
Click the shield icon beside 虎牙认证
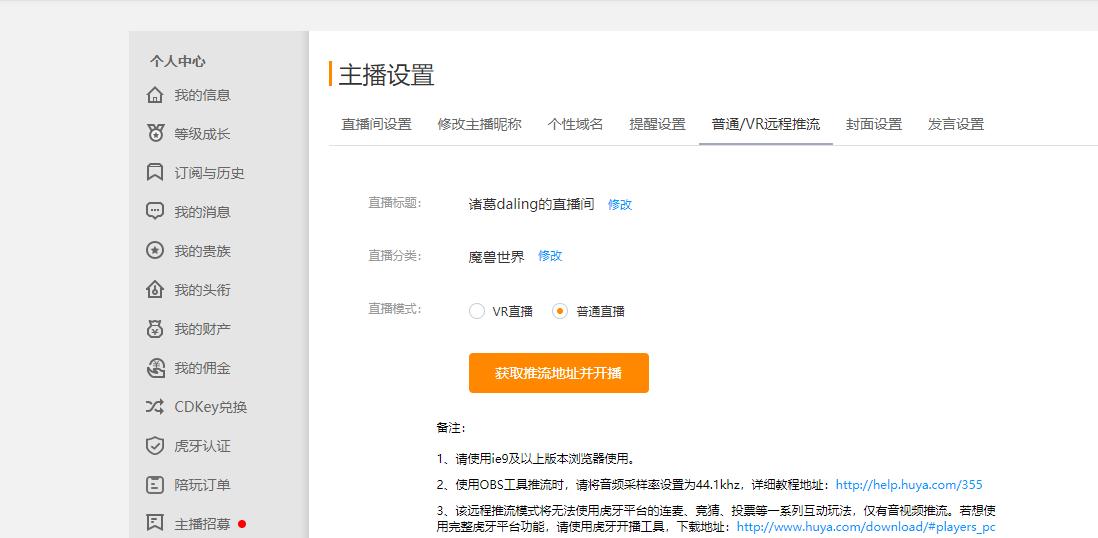tap(155, 446)
